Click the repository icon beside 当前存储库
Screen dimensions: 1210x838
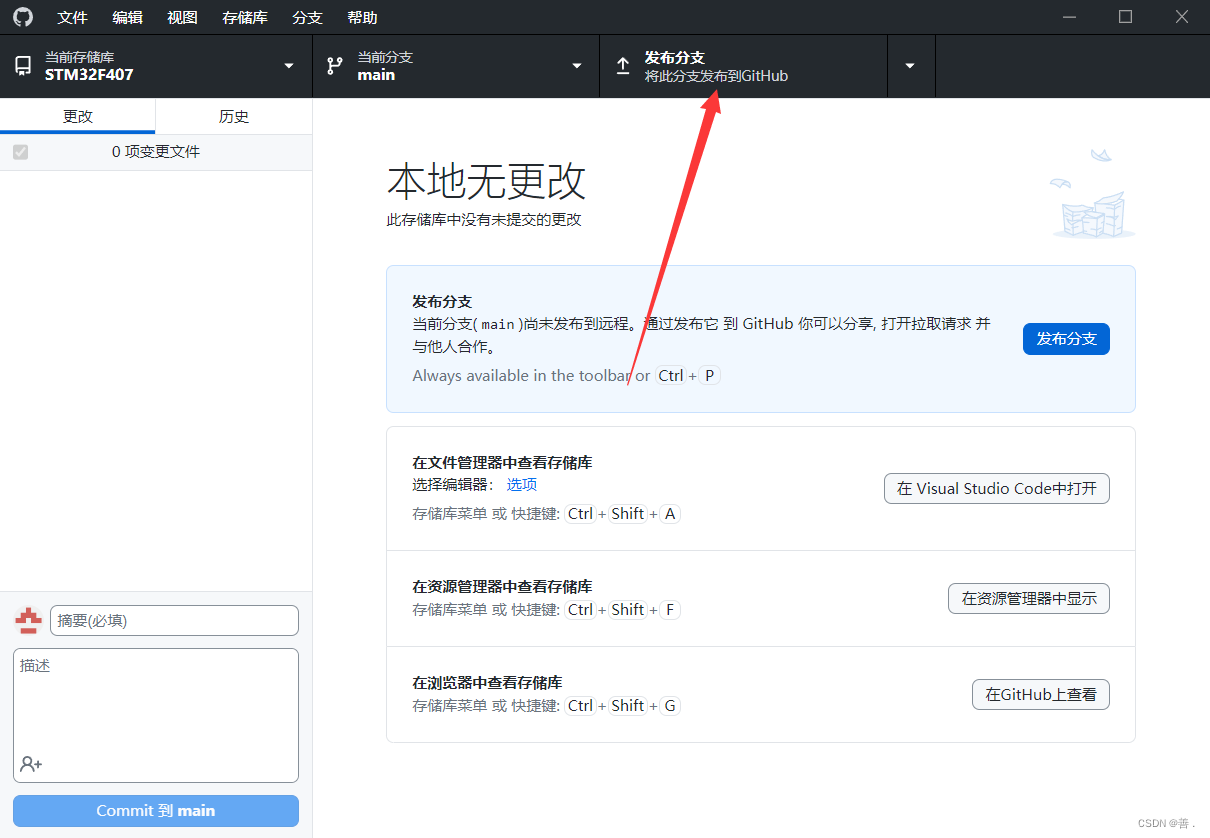[x=23, y=66]
